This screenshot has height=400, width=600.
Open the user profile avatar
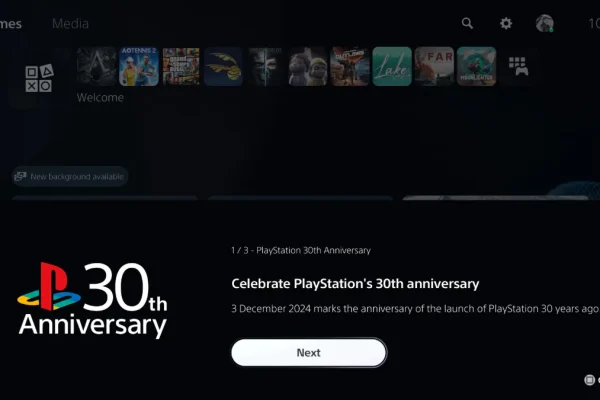pyautogui.click(x=545, y=23)
